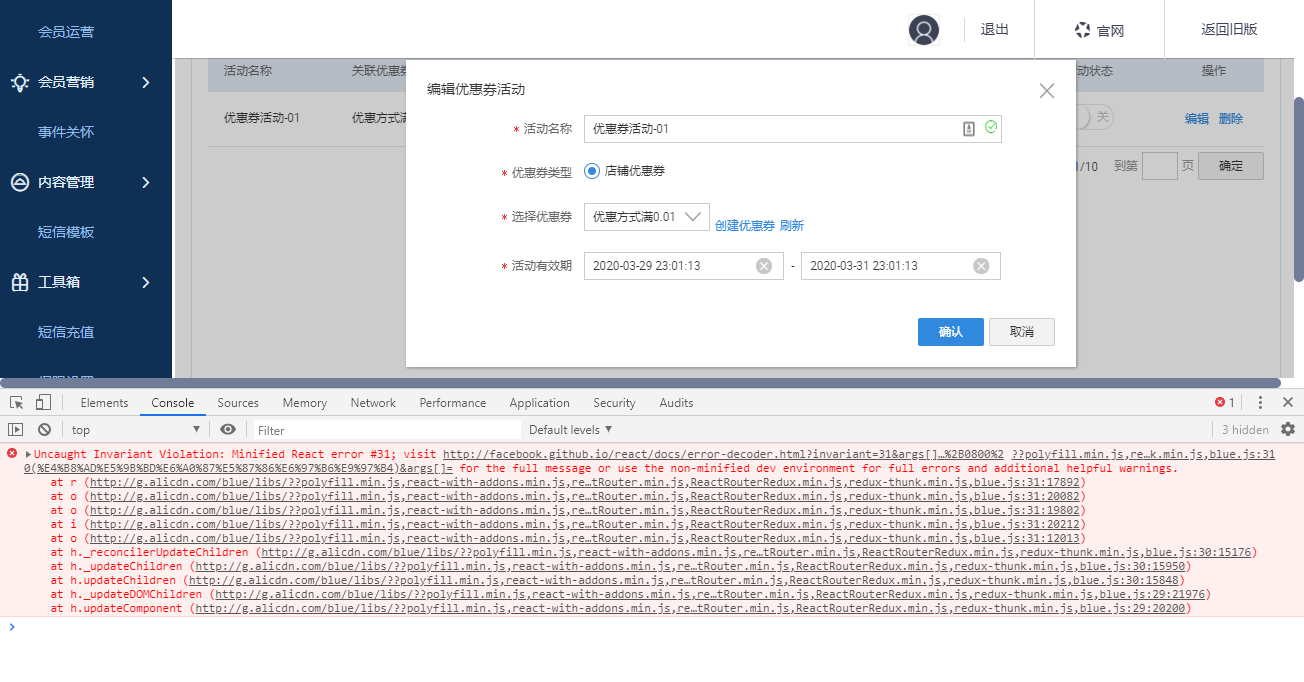The image size is (1304, 682).
Task: Expand the 工具箱 sidebar section
Action: tap(146, 282)
